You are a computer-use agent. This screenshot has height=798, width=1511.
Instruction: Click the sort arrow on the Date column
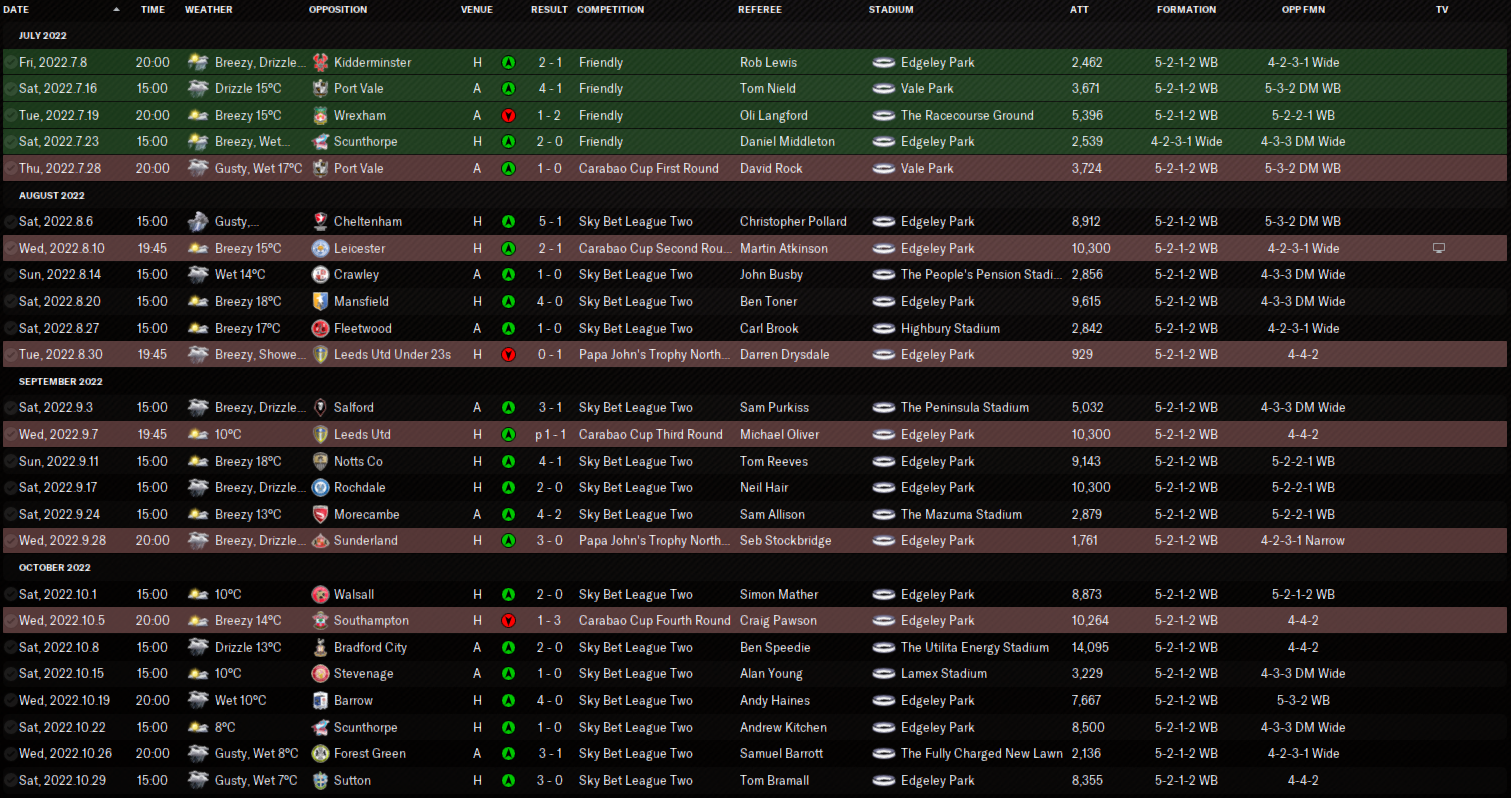coord(116,9)
